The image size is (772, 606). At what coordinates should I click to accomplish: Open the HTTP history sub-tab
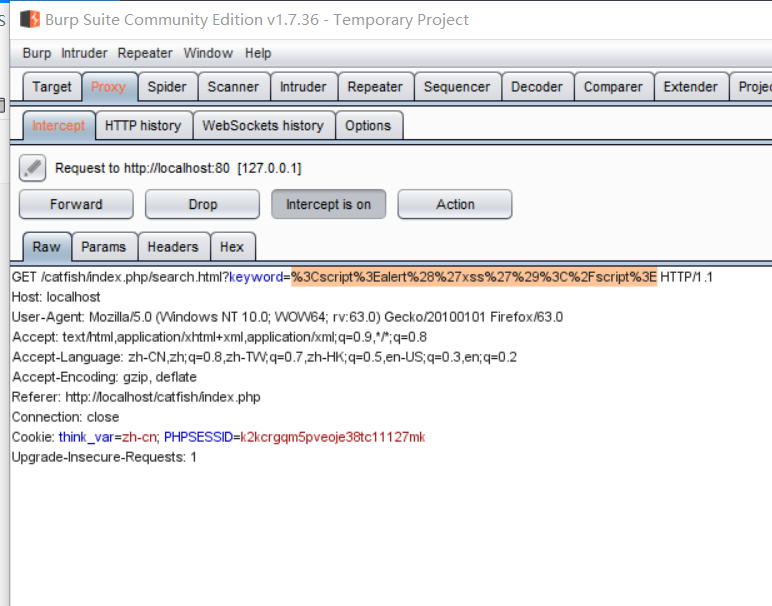click(x=143, y=126)
